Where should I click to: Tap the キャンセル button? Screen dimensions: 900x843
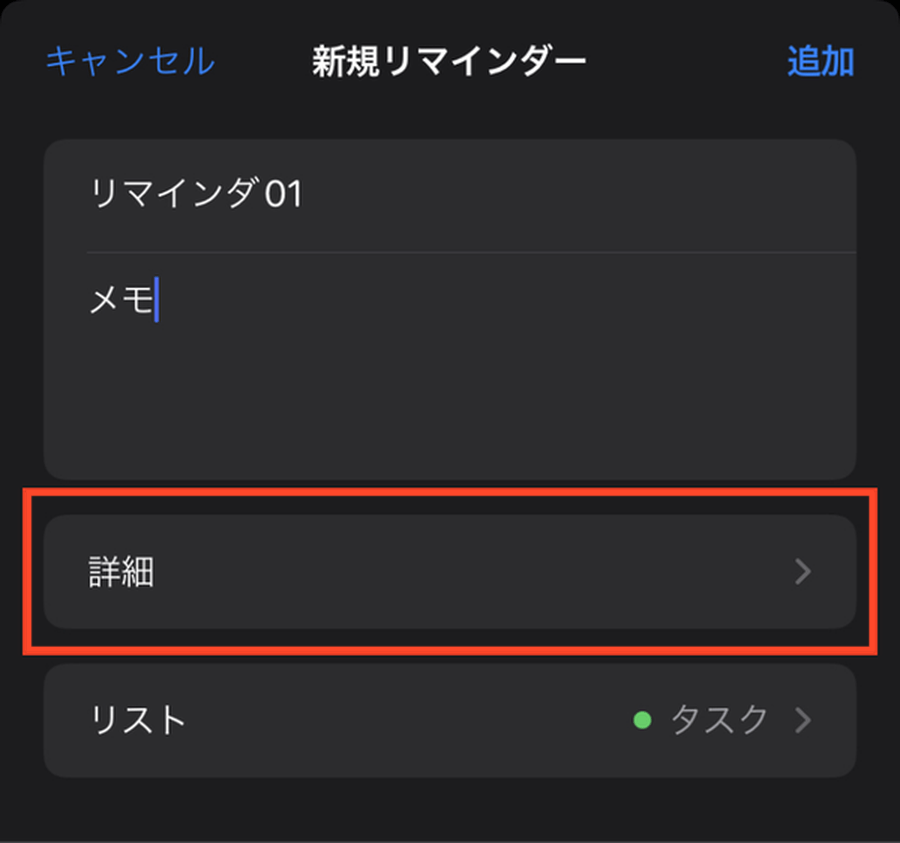(x=130, y=62)
